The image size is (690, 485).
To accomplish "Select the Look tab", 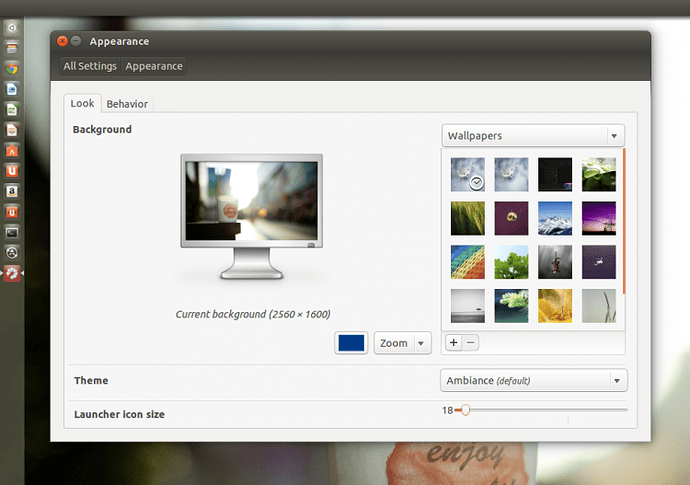I will (x=82, y=104).
